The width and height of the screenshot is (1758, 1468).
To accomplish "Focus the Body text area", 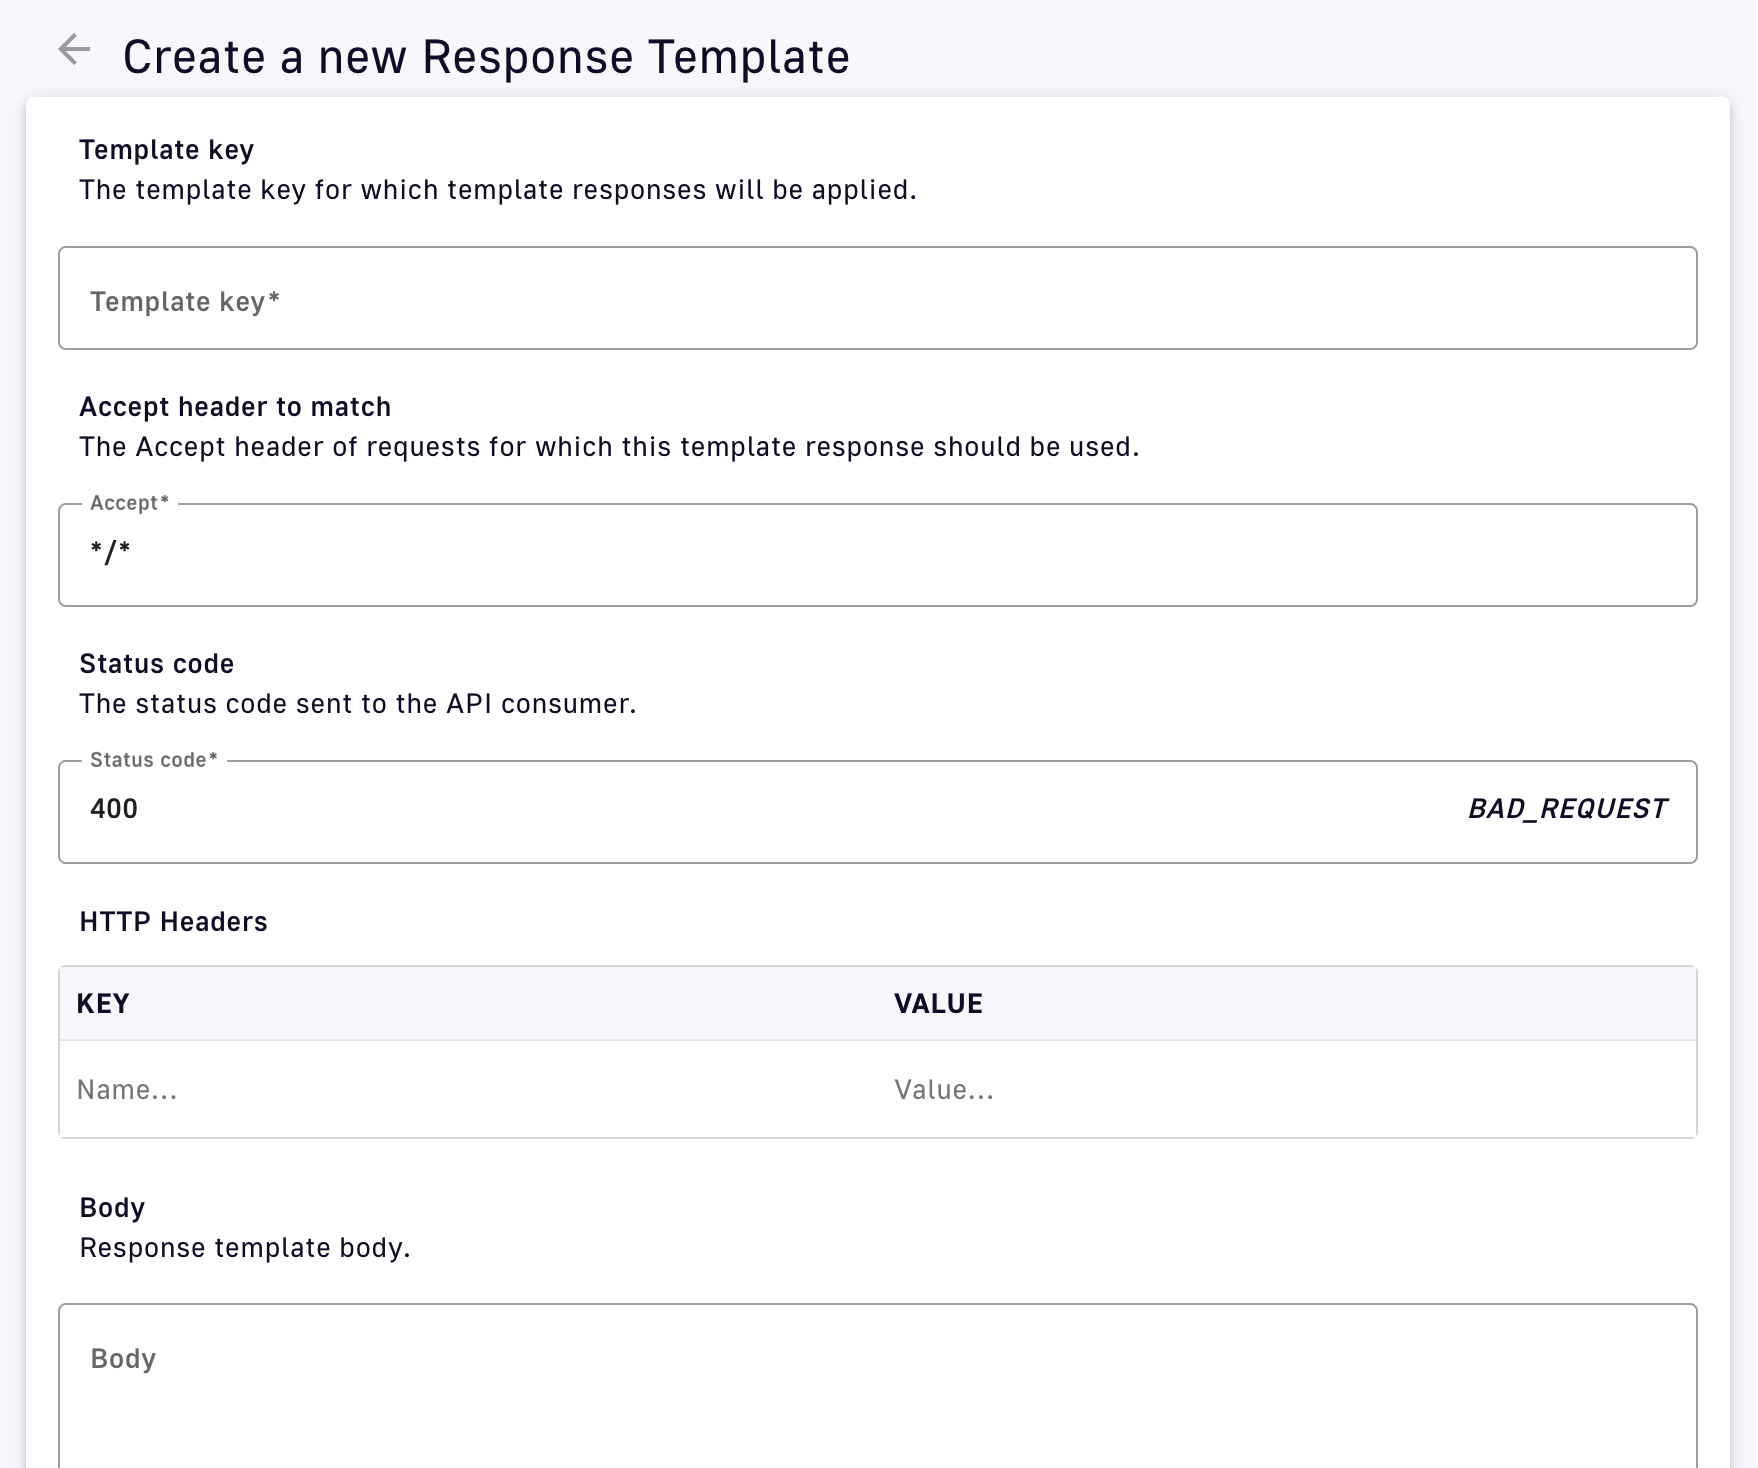I will 877,1385.
